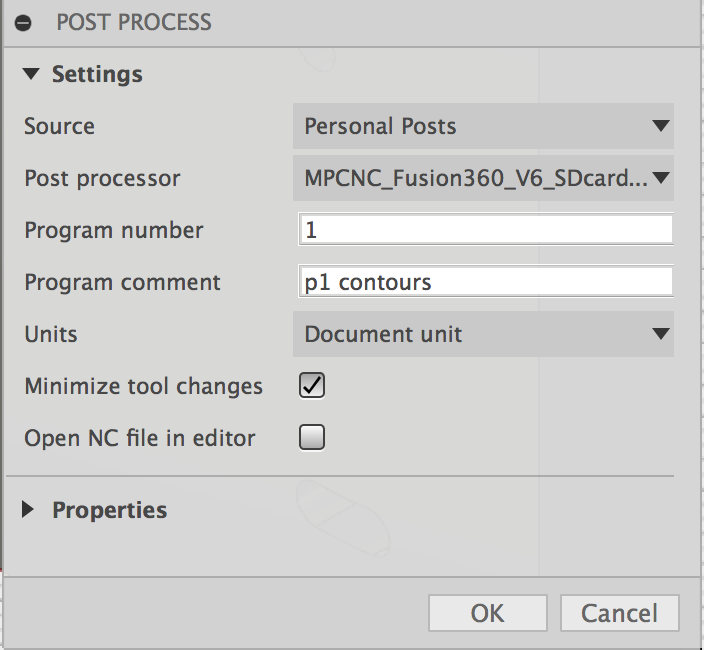Click the POST PROCESS dialog title
Viewport: 704px width, 650px height.
coord(134,22)
